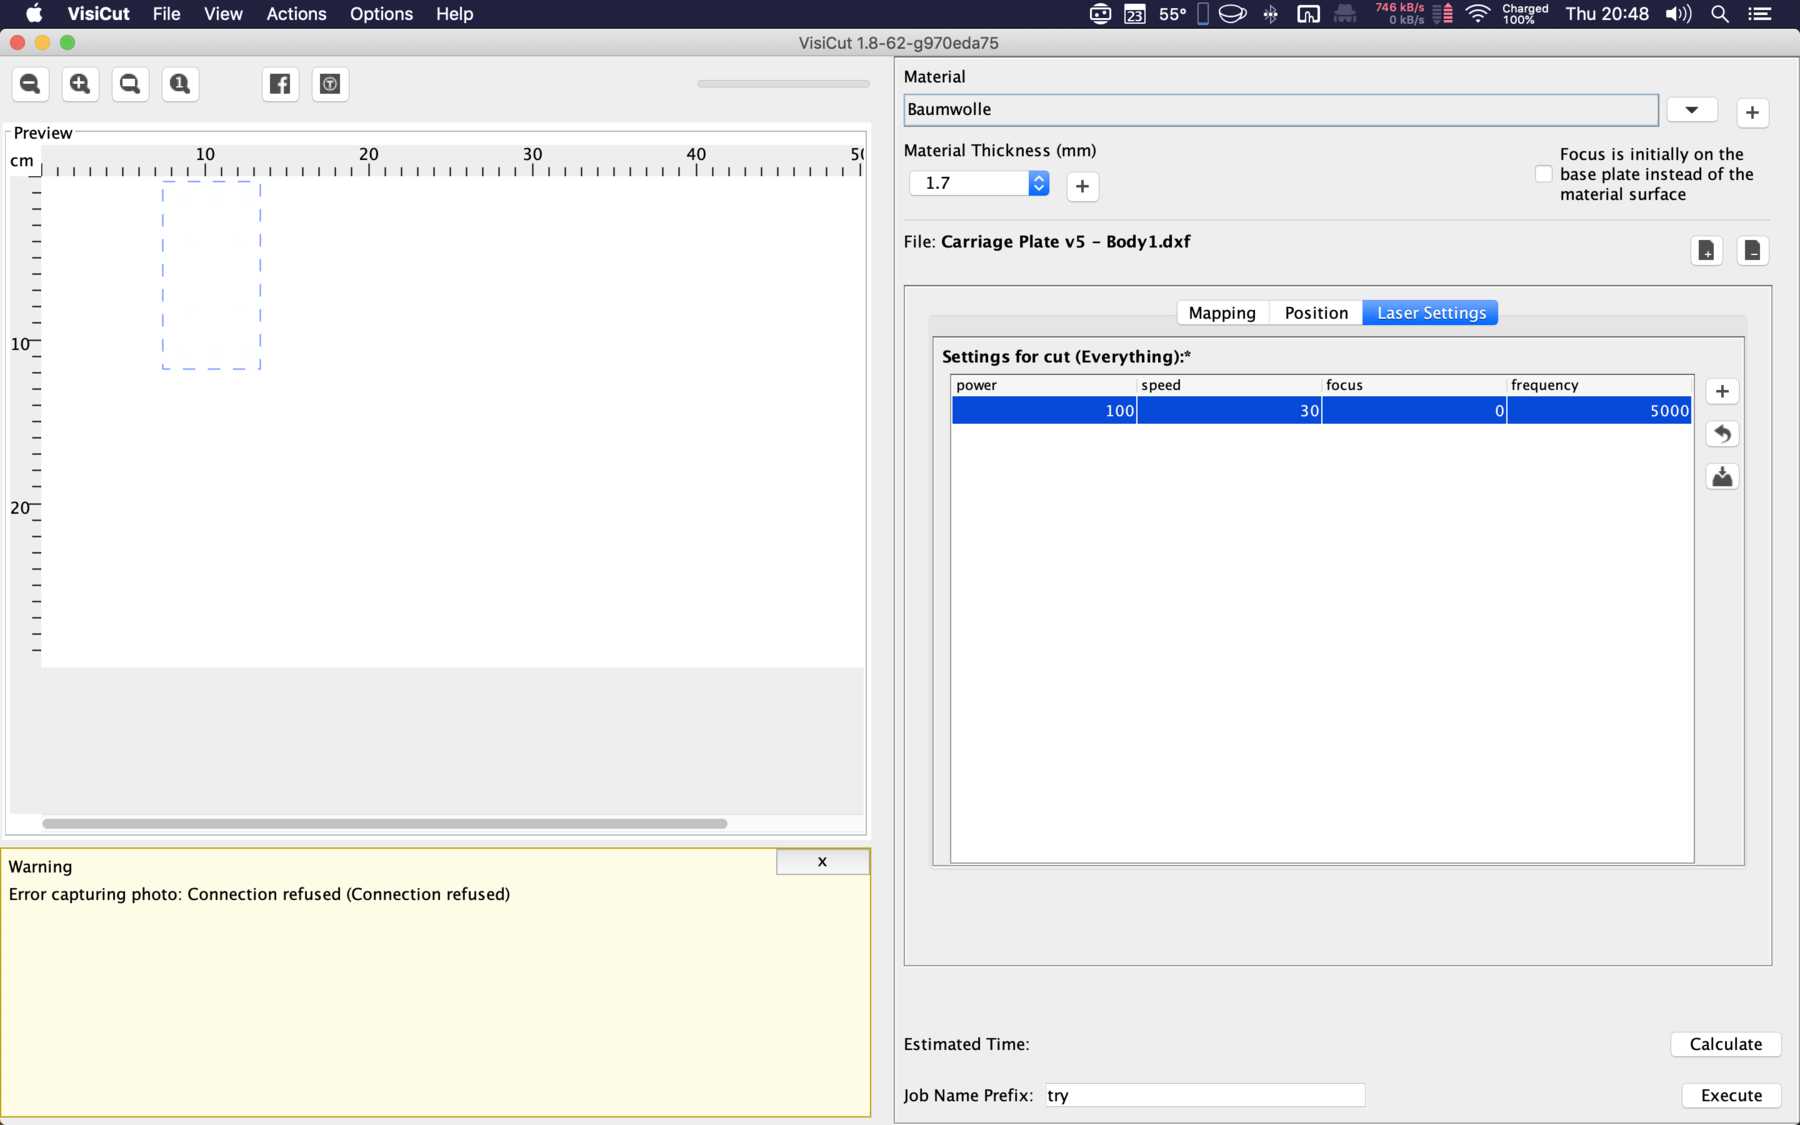This screenshot has height=1125, width=1800.
Task: Click the add-file icon beside the file name
Action: [1706, 250]
